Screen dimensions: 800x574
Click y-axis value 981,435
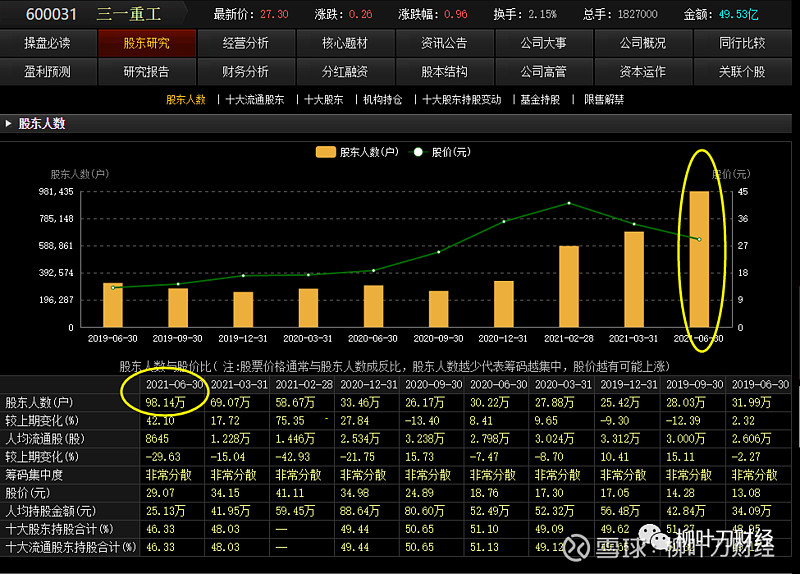(56, 192)
